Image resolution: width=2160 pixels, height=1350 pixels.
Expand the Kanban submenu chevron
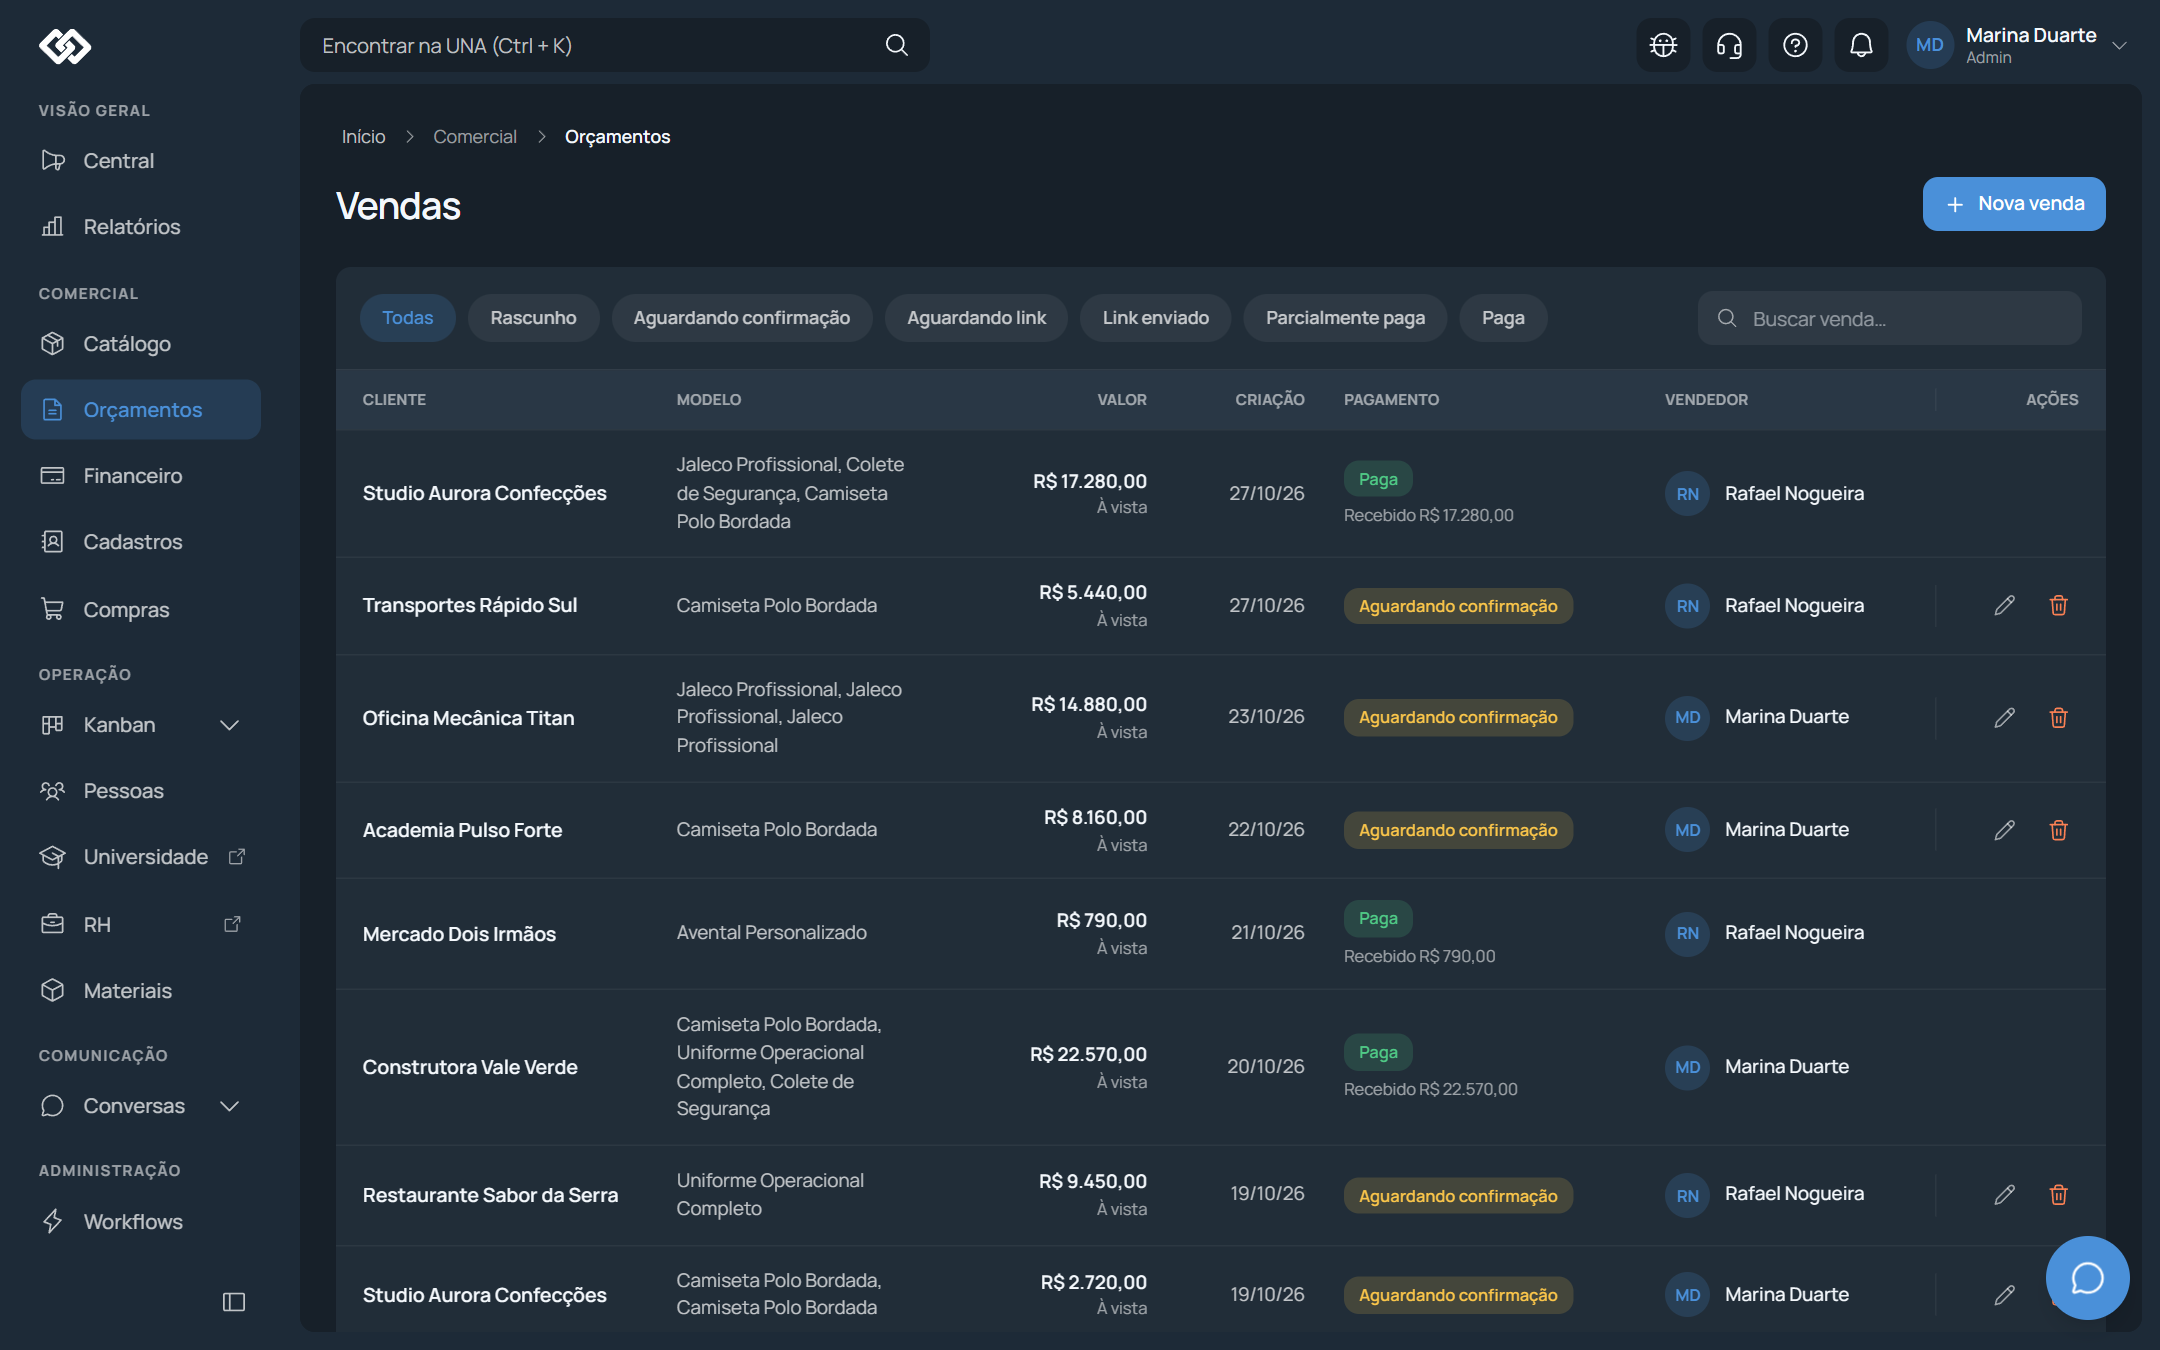point(229,725)
